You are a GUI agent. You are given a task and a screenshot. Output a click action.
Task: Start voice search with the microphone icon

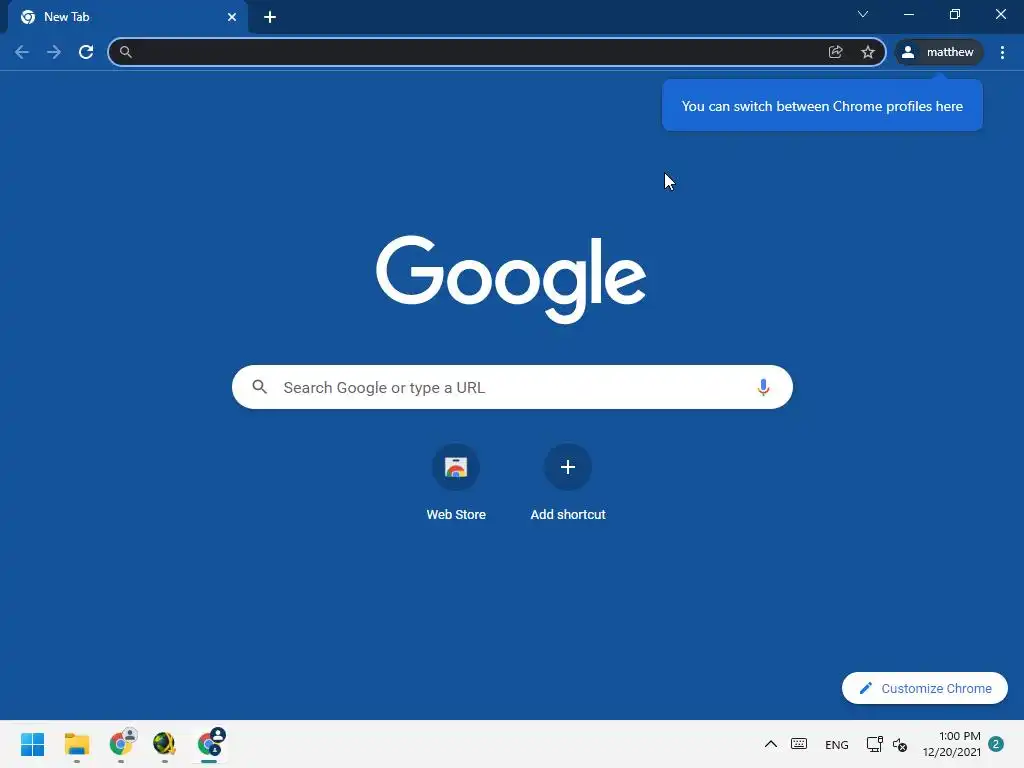click(763, 387)
